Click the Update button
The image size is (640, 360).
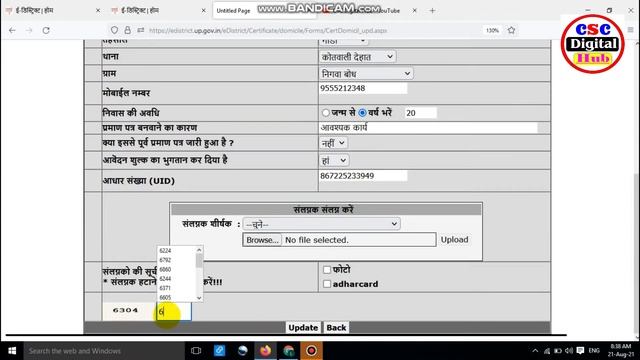[x=303, y=328]
